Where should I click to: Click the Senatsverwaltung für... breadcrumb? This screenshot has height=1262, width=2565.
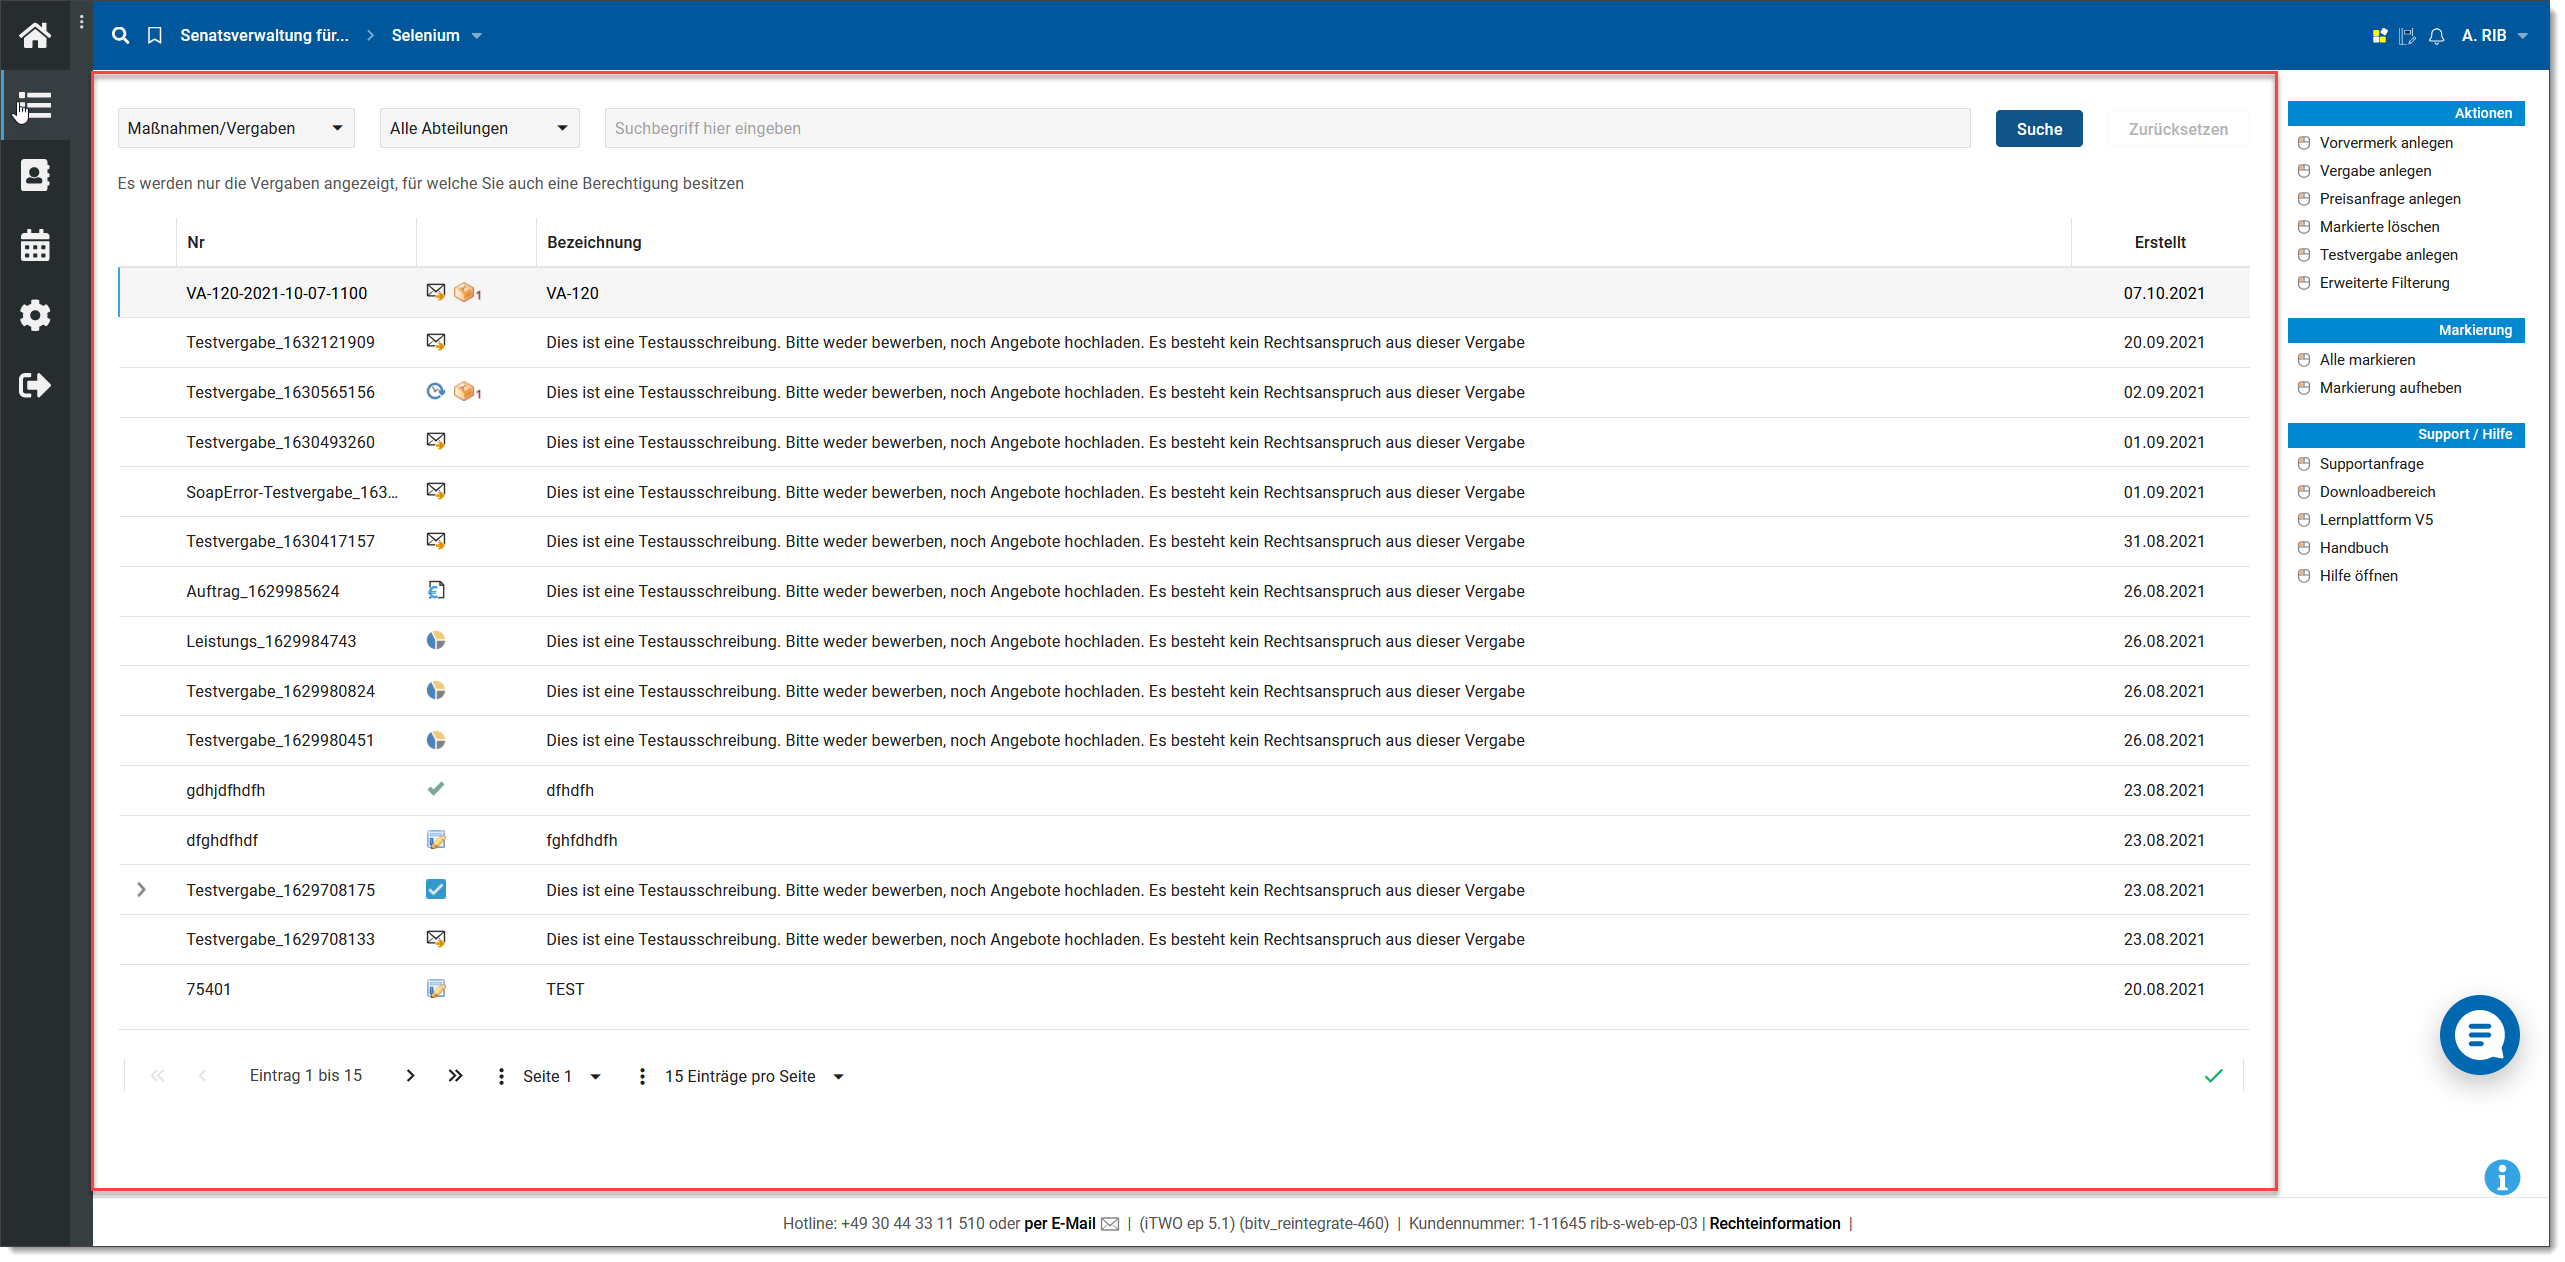[264, 35]
